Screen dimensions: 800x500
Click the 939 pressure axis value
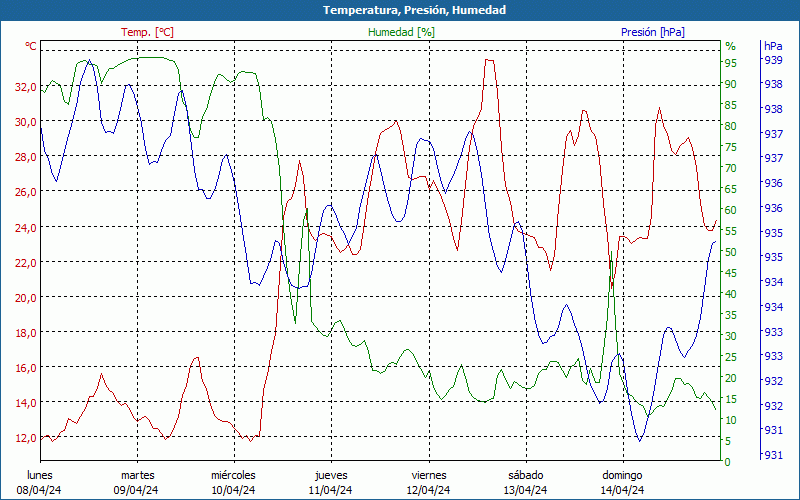point(773,60)
